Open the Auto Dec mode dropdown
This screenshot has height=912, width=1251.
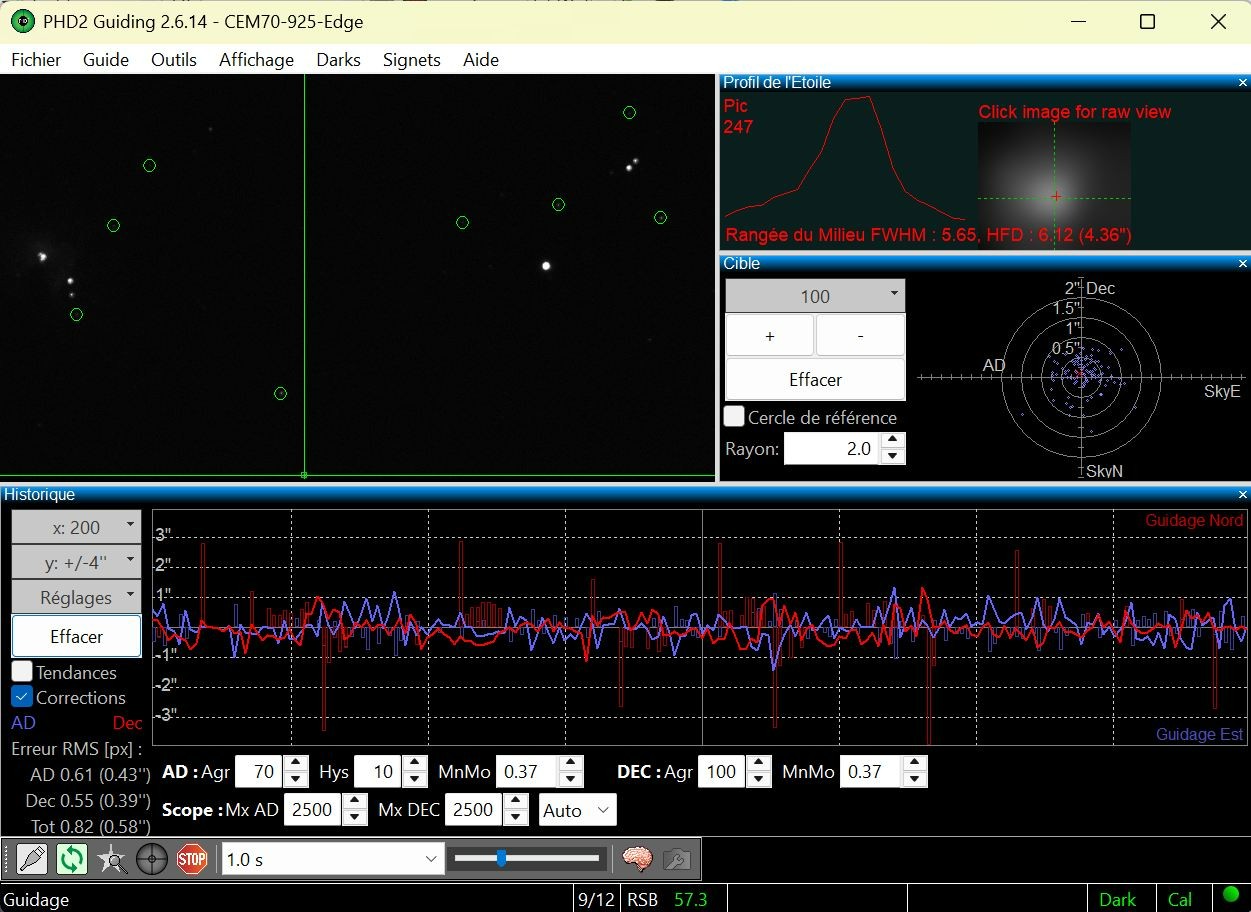pyautogui.click(x=578, y=810)
